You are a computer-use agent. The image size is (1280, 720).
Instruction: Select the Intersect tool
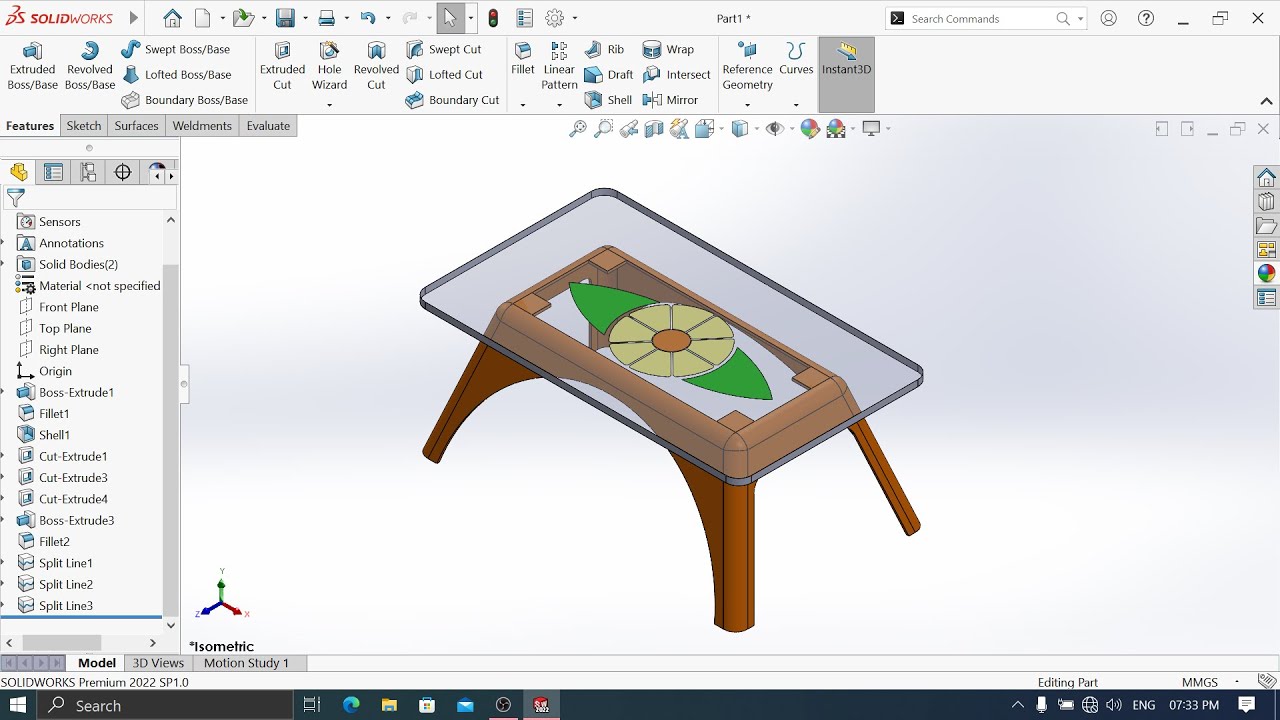point(676,74)
